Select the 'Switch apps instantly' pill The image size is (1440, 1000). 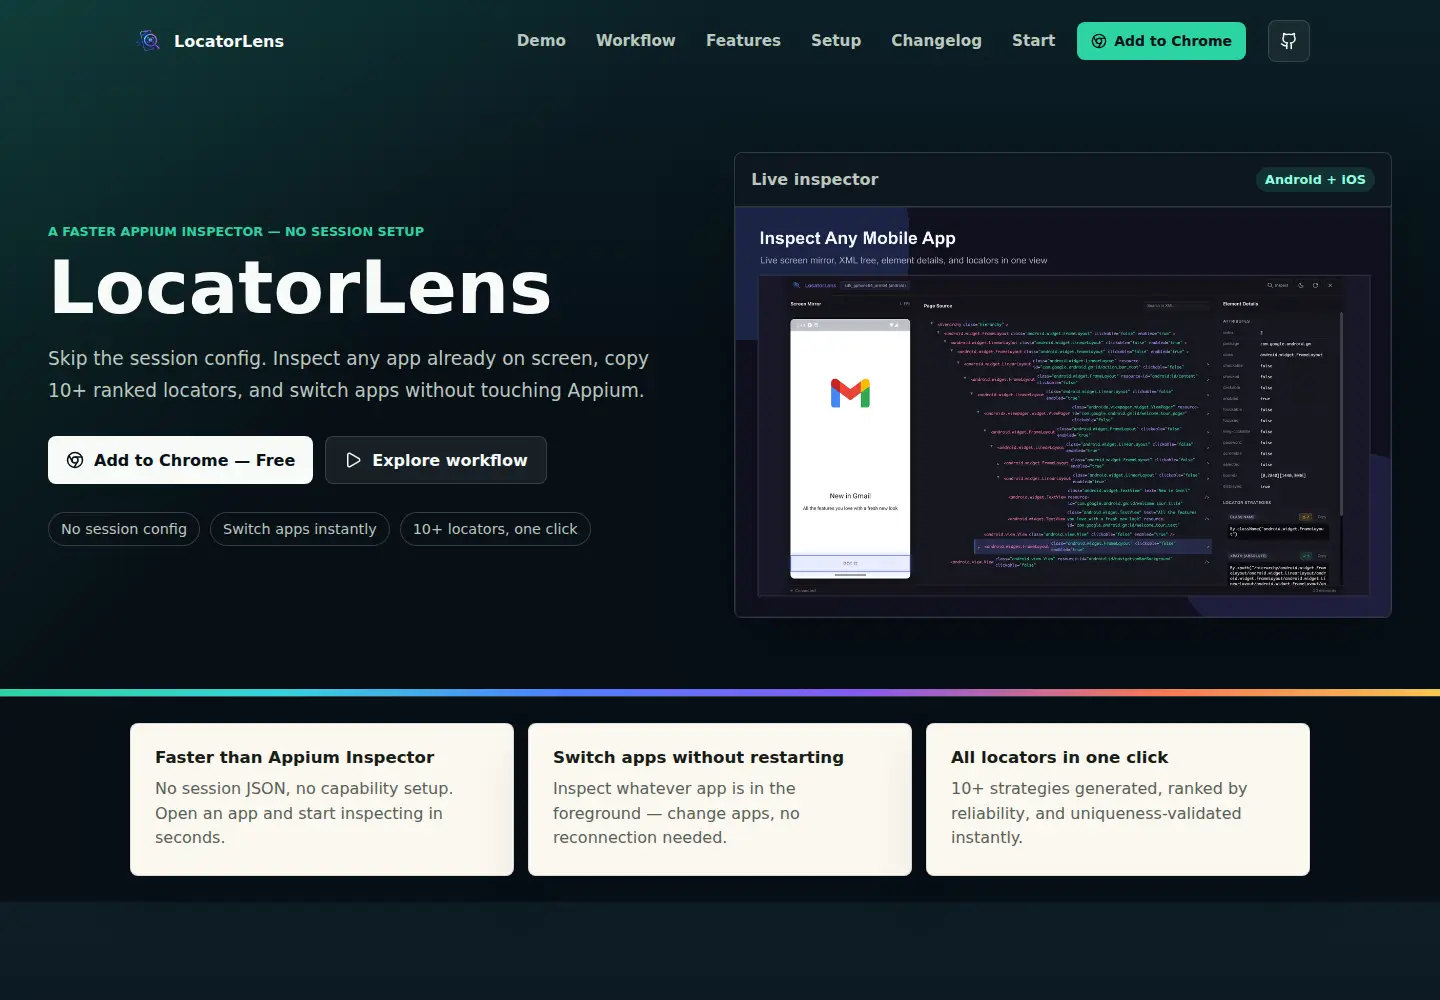click(300, 529)
